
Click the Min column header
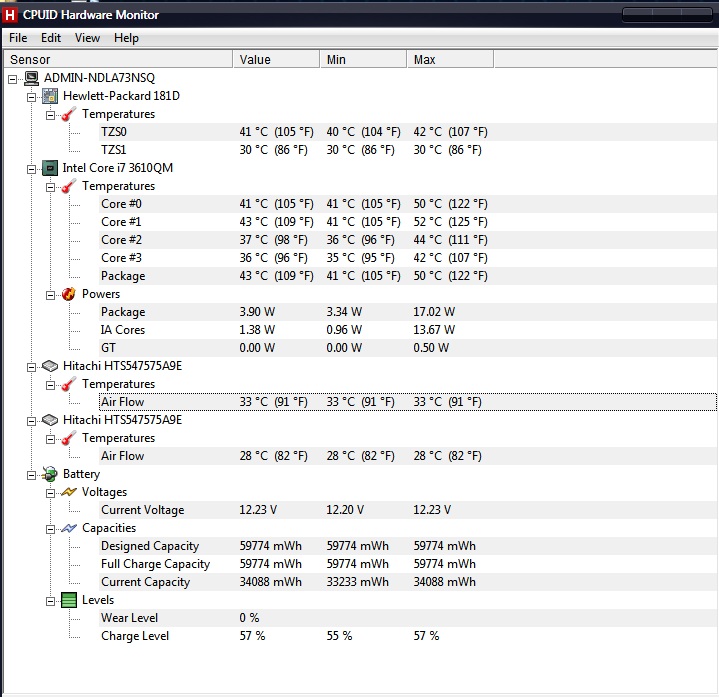click(x=363, y=60)
